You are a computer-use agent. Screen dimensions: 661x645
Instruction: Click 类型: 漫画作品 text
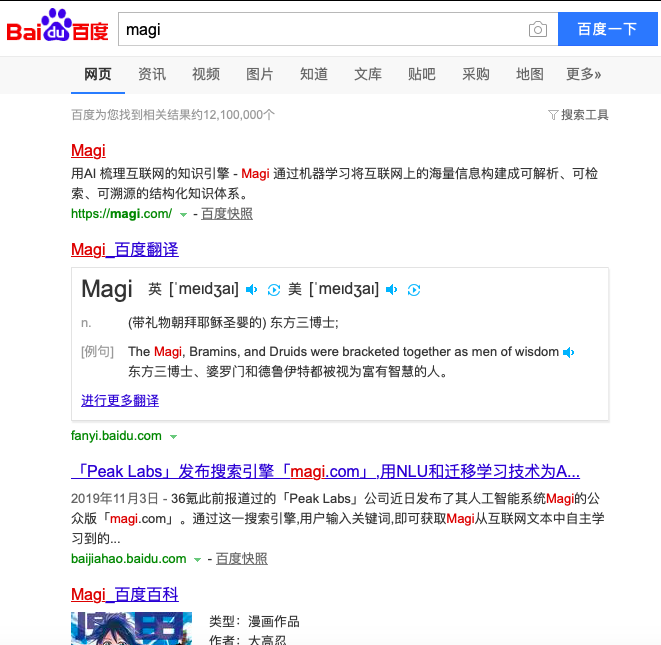pos(254,621)
